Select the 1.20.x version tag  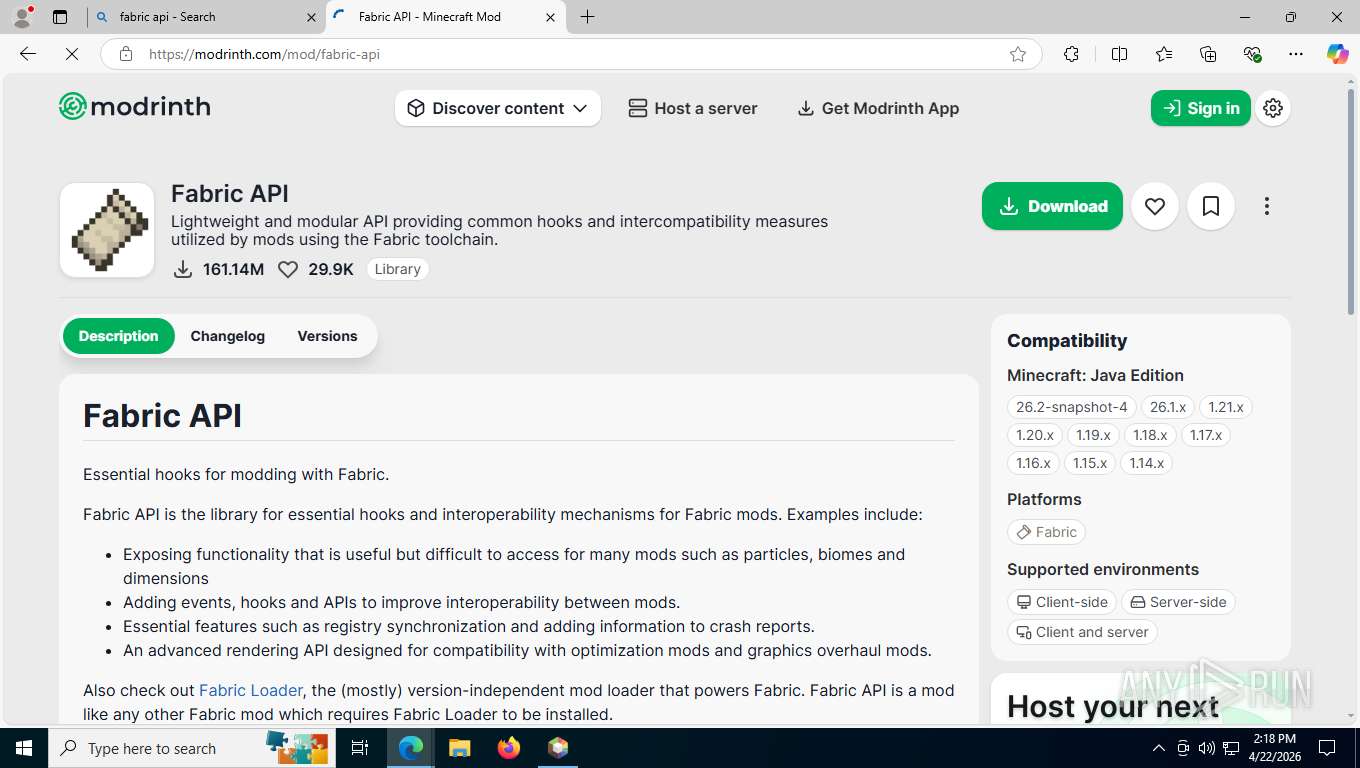1035,435
